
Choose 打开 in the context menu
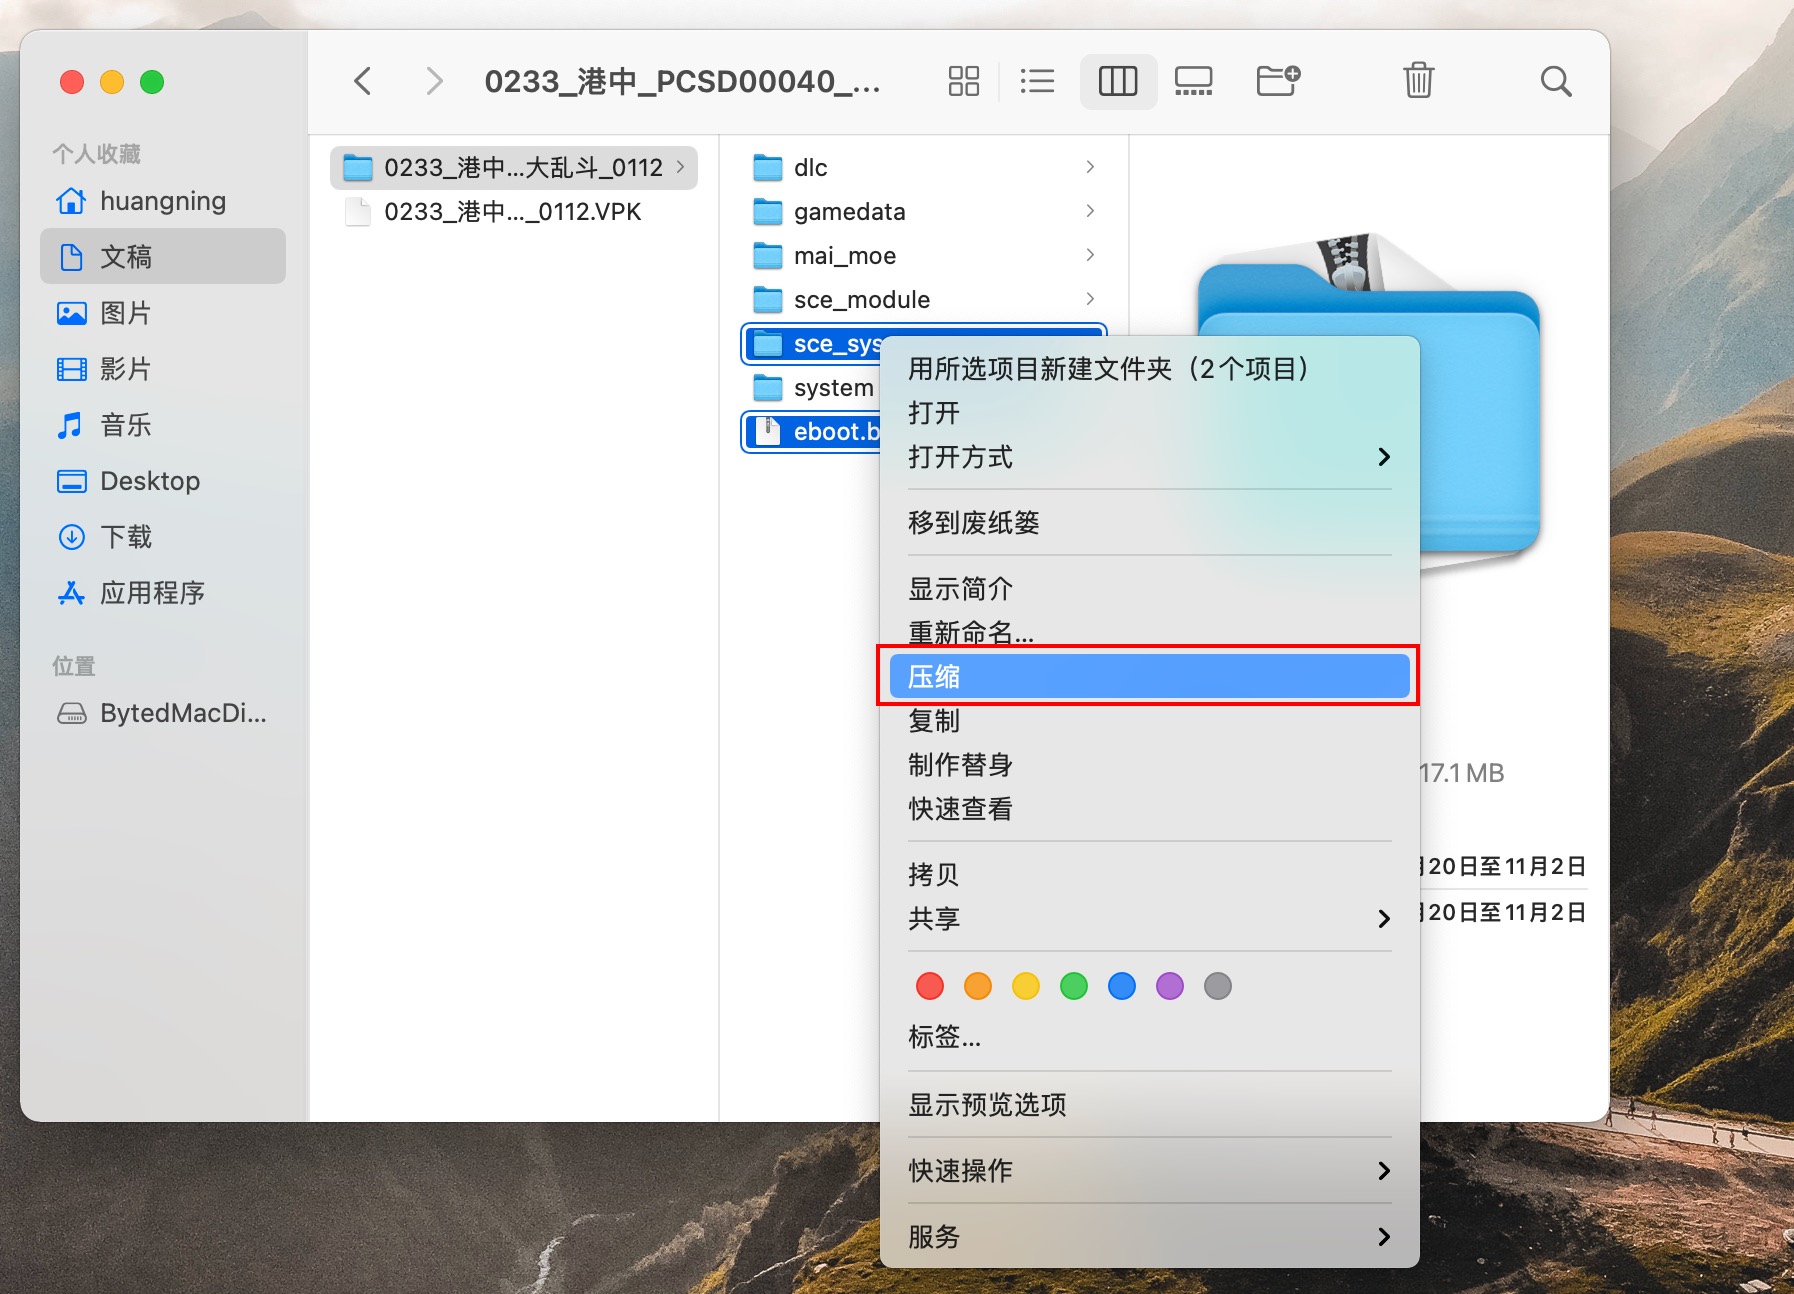point(1149,413)
